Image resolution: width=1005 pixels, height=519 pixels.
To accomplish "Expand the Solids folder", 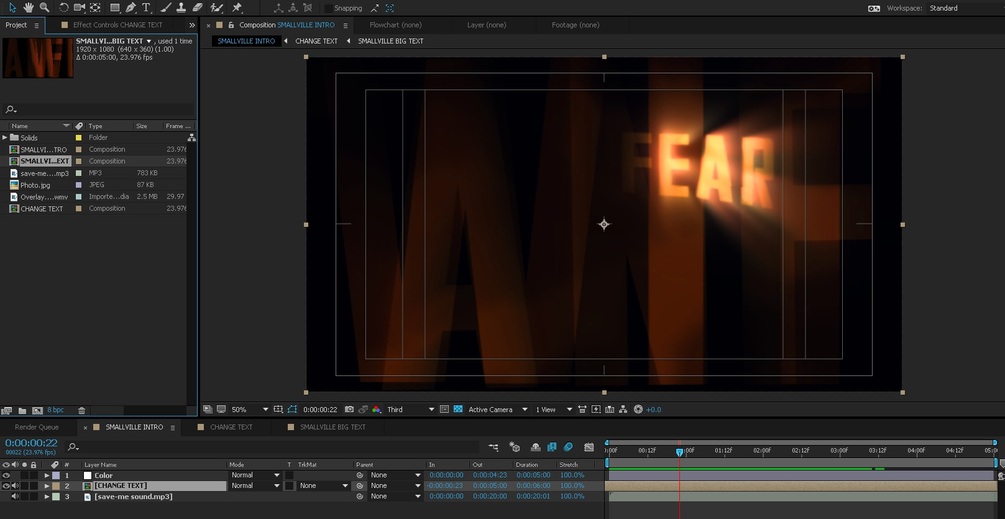I will tap(5, 138).
